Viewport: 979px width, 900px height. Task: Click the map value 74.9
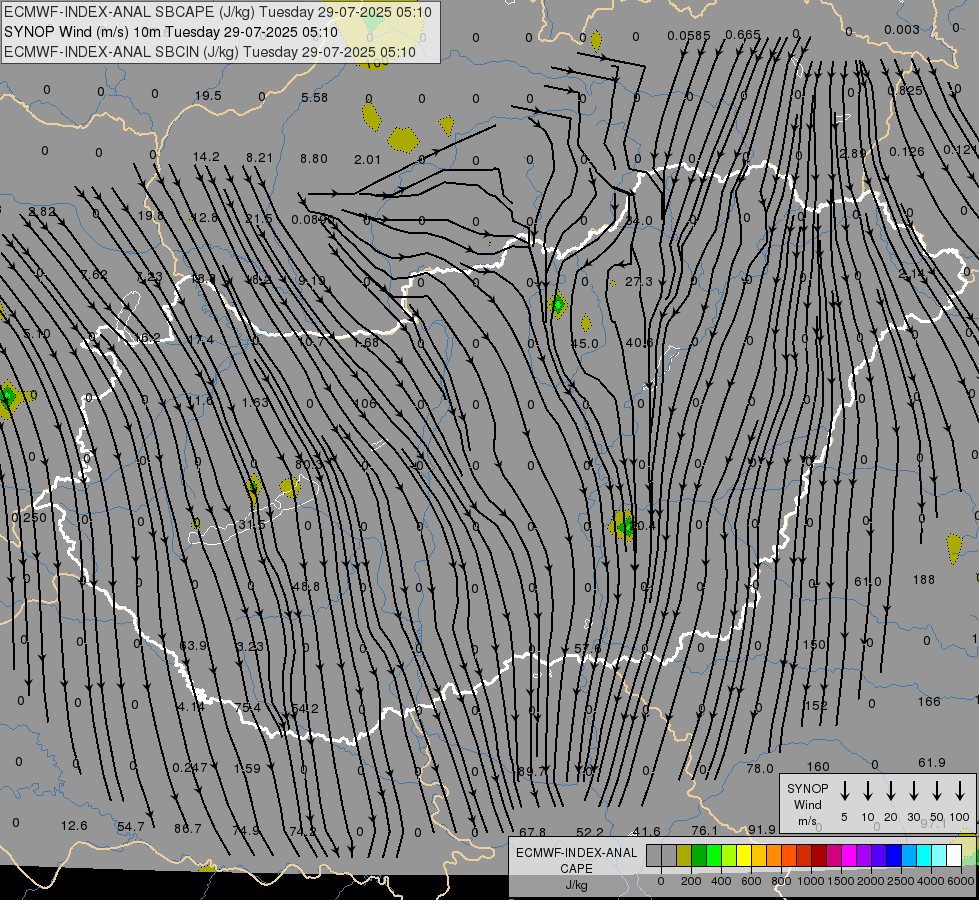[x=246, y=831]
